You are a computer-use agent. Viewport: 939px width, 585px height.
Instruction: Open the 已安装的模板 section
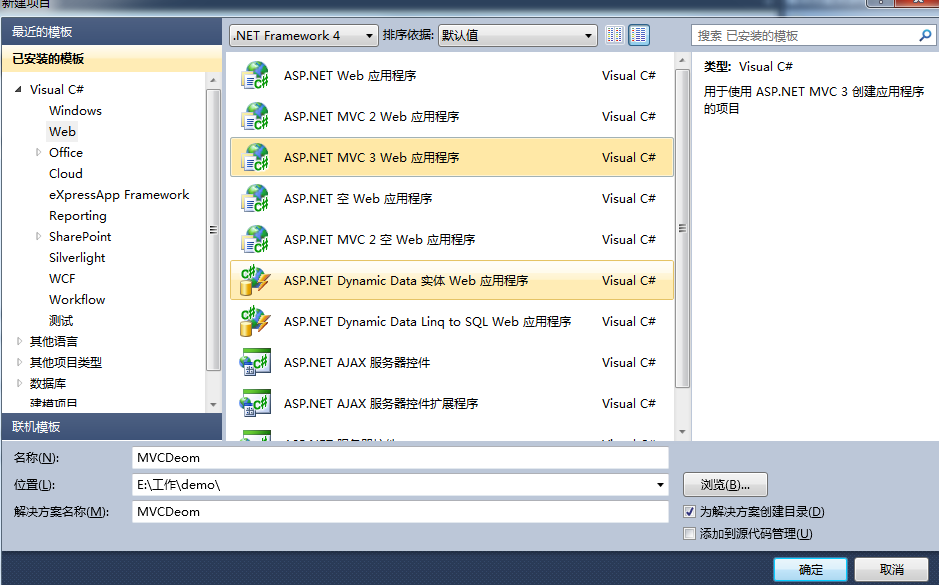click(111, 59)
